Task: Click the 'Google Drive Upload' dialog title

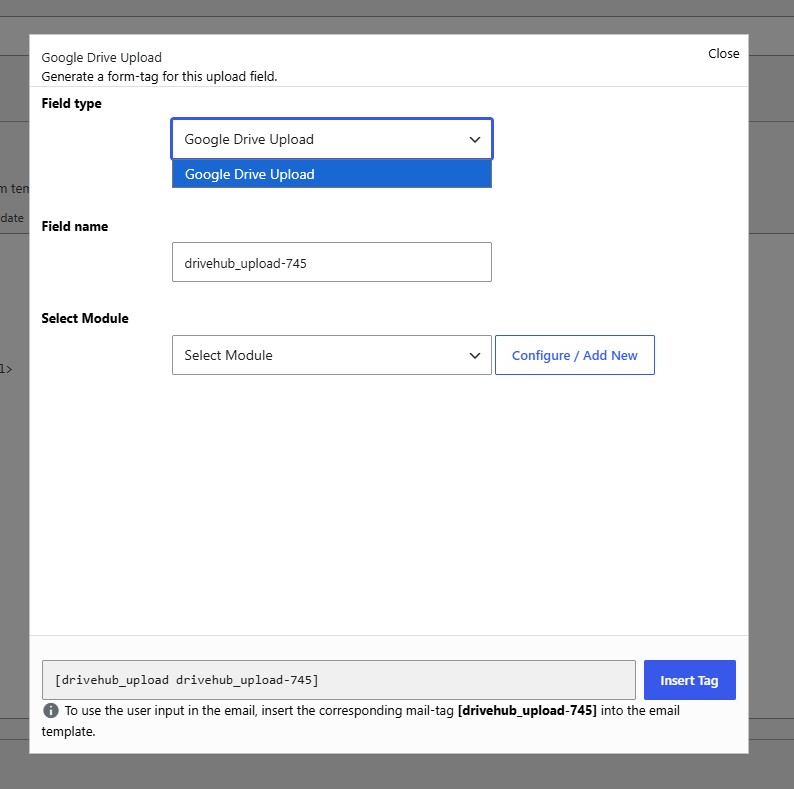Action: point(102,58)
